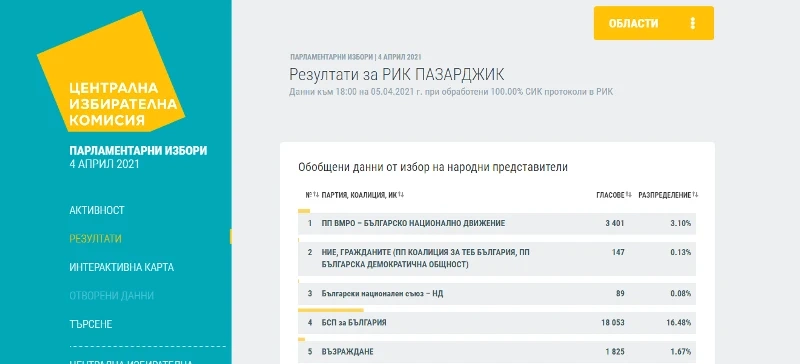The width and height of the screenshot is (800, 364).
Task: Go to the АКТИВНОСТ section
Action: point(97,210)
